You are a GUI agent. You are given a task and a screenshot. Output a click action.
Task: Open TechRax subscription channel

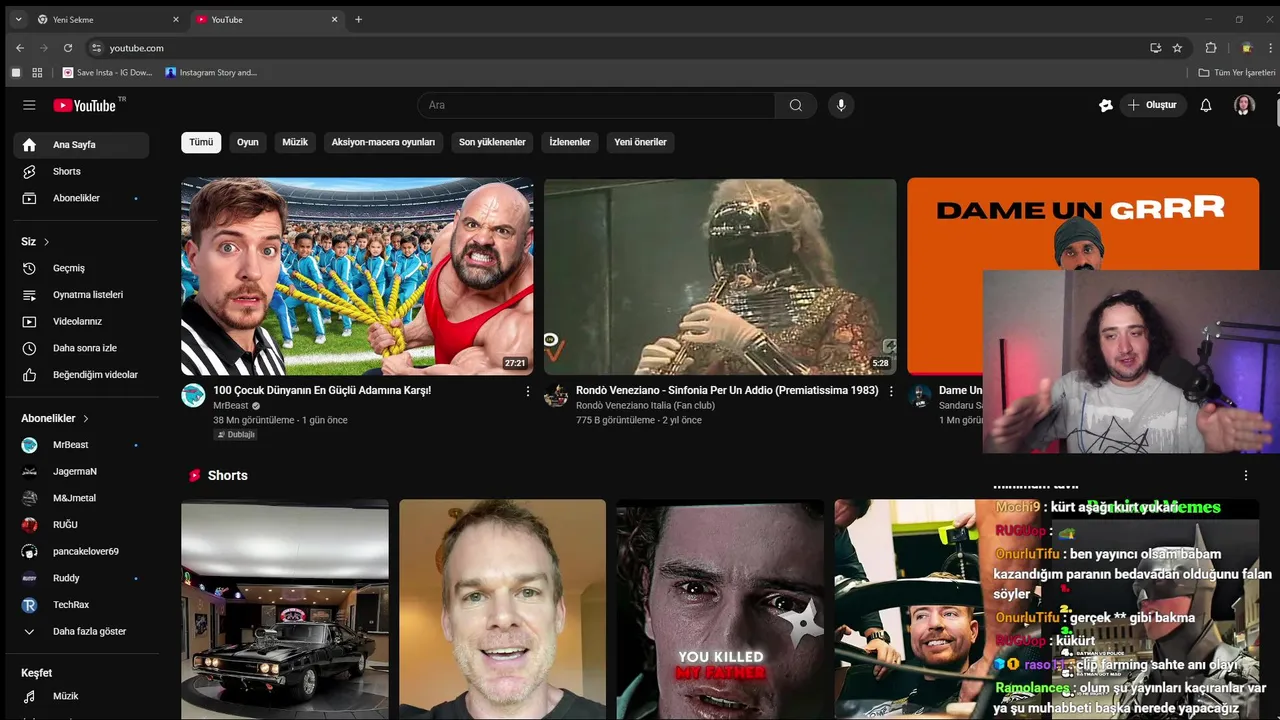point(81,605)
